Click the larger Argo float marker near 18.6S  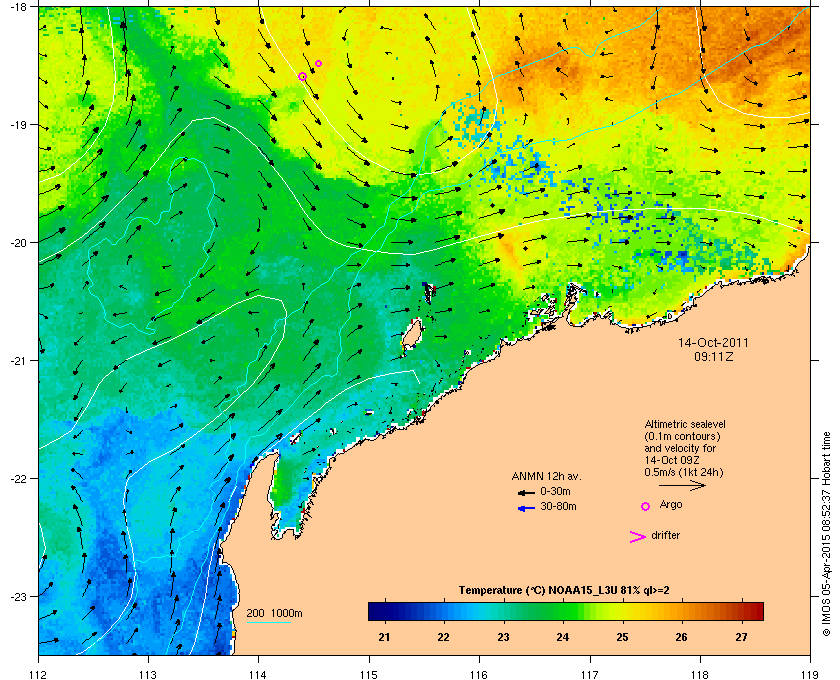(302, 77)
